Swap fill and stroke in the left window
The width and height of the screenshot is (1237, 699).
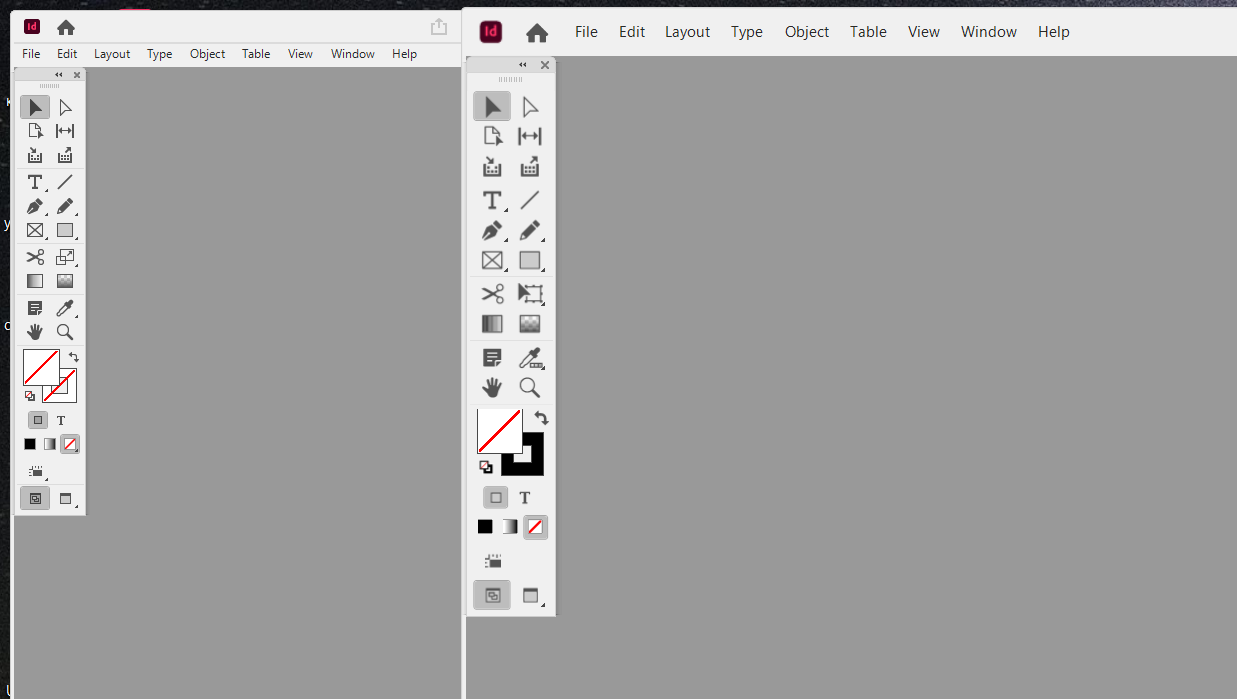(73, 357)
